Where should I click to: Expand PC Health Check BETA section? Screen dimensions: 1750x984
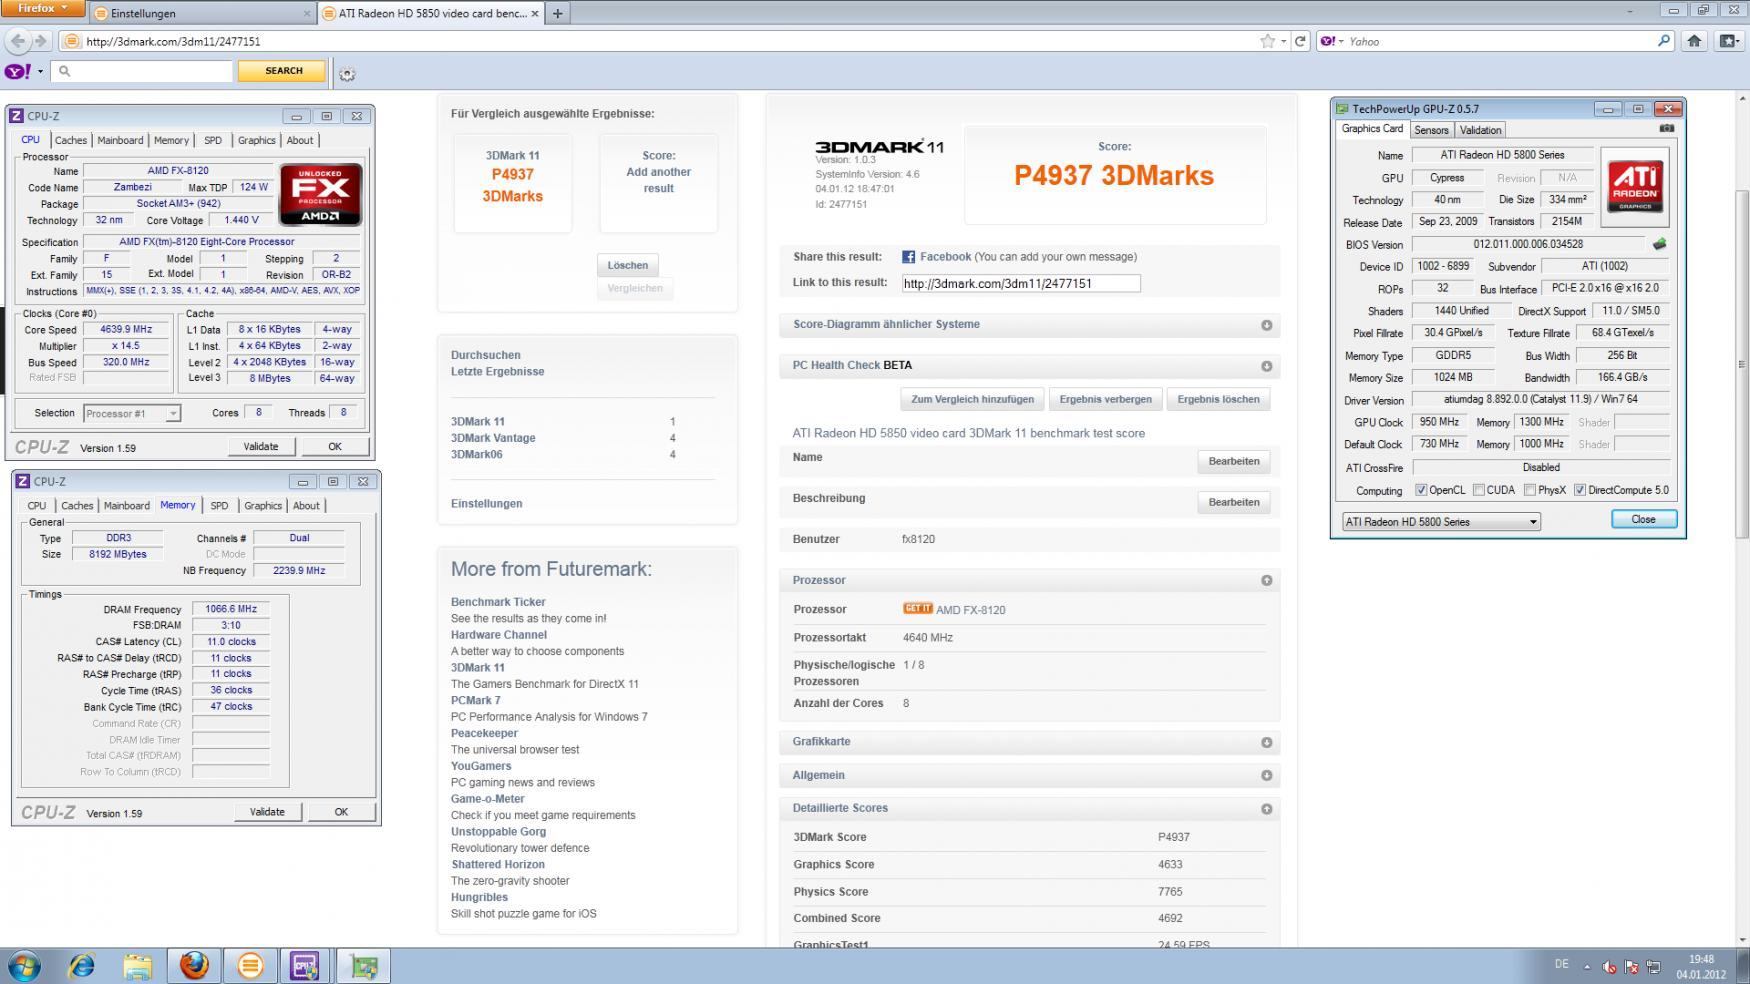pos(1266,366)
